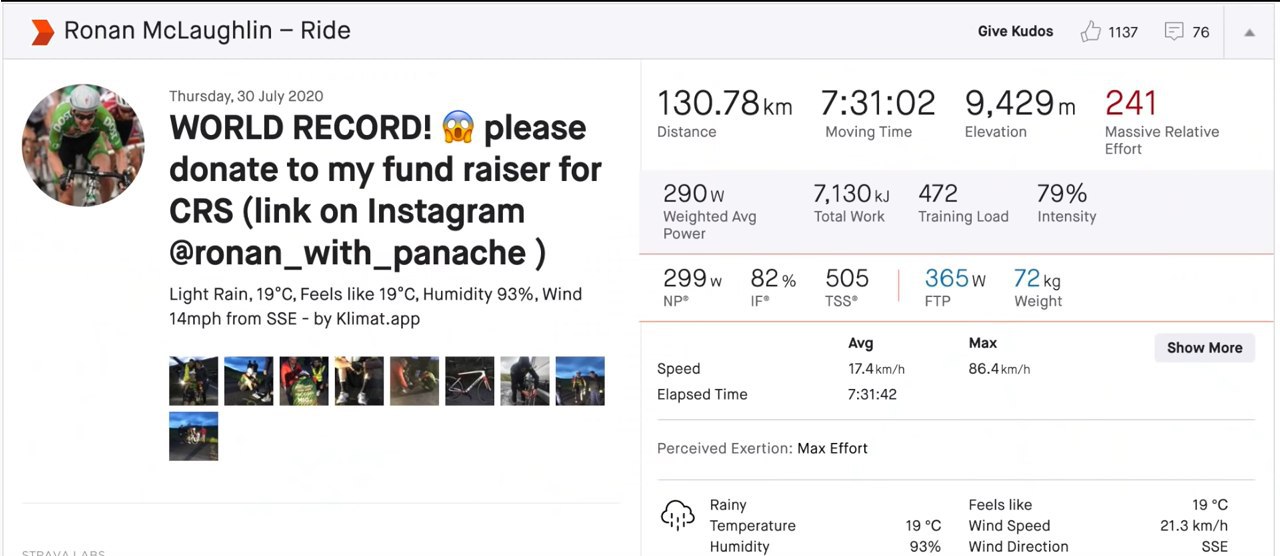Click Give Kudos button

(x=1015, y=31)
